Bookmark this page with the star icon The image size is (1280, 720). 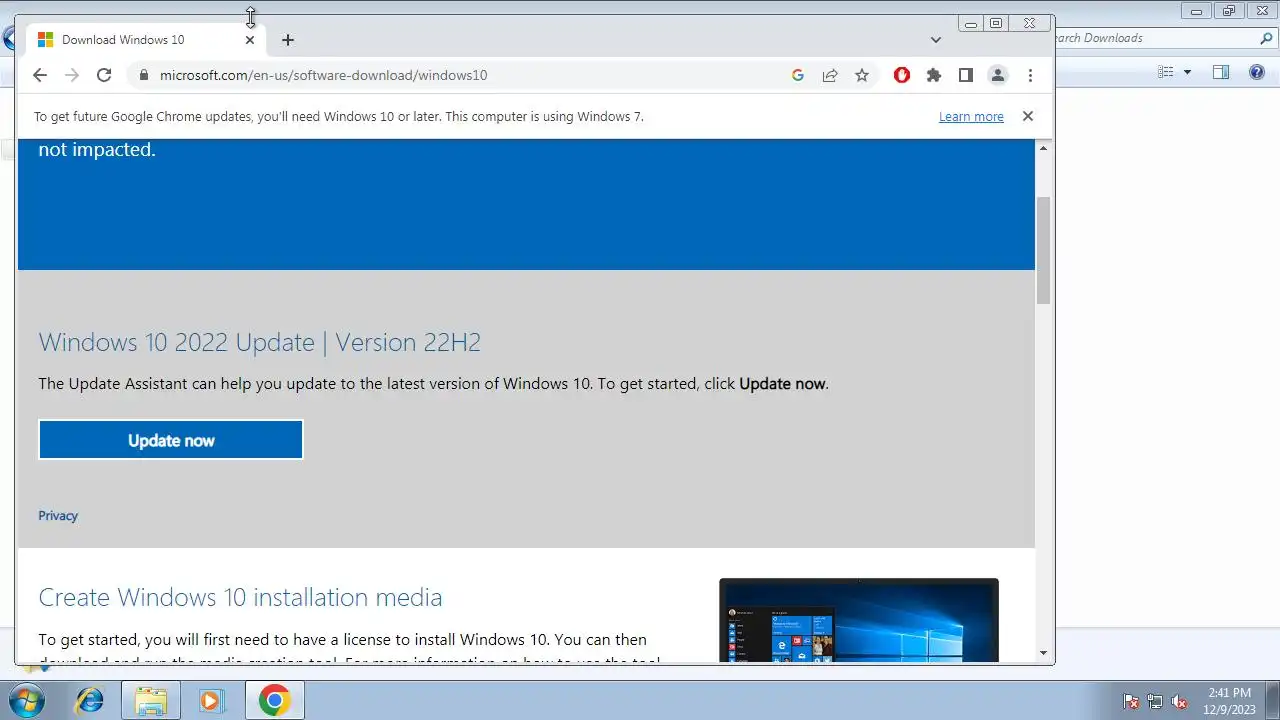(x=862, y=75)
